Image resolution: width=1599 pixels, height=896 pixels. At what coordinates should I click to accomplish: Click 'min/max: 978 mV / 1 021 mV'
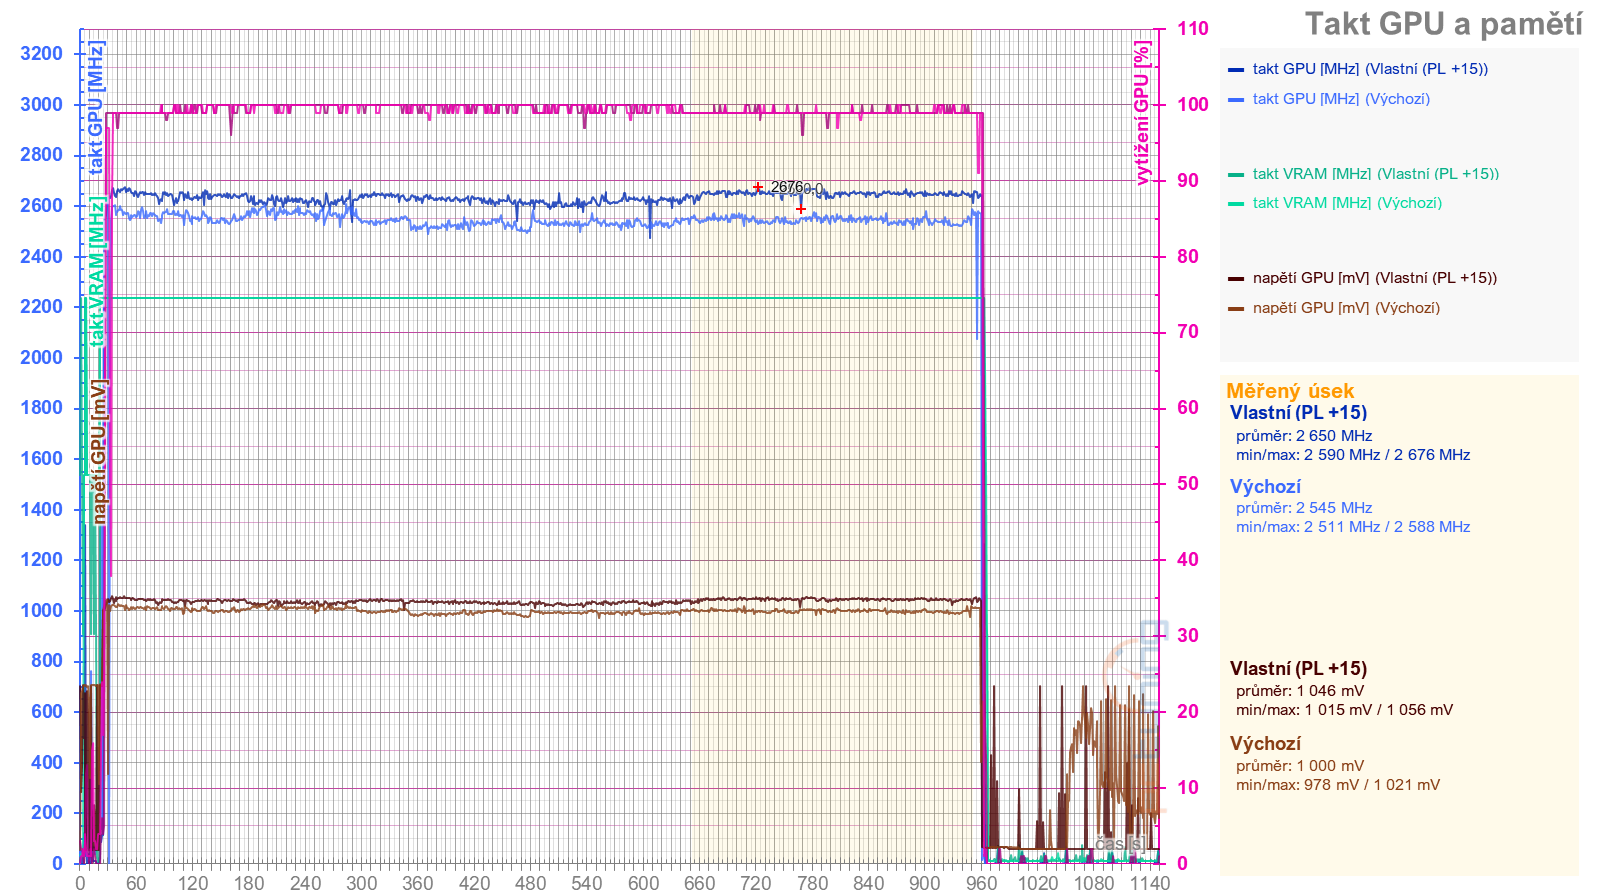pyautogui.click(x=1338, y=785)
